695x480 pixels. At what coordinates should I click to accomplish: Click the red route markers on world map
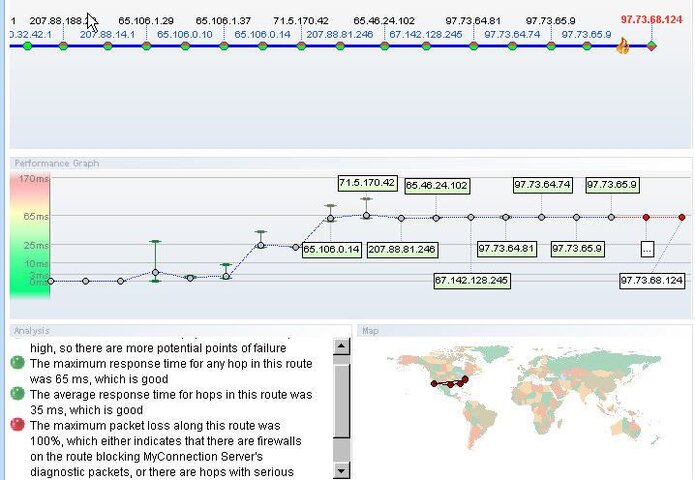click(x=449, y=382)
